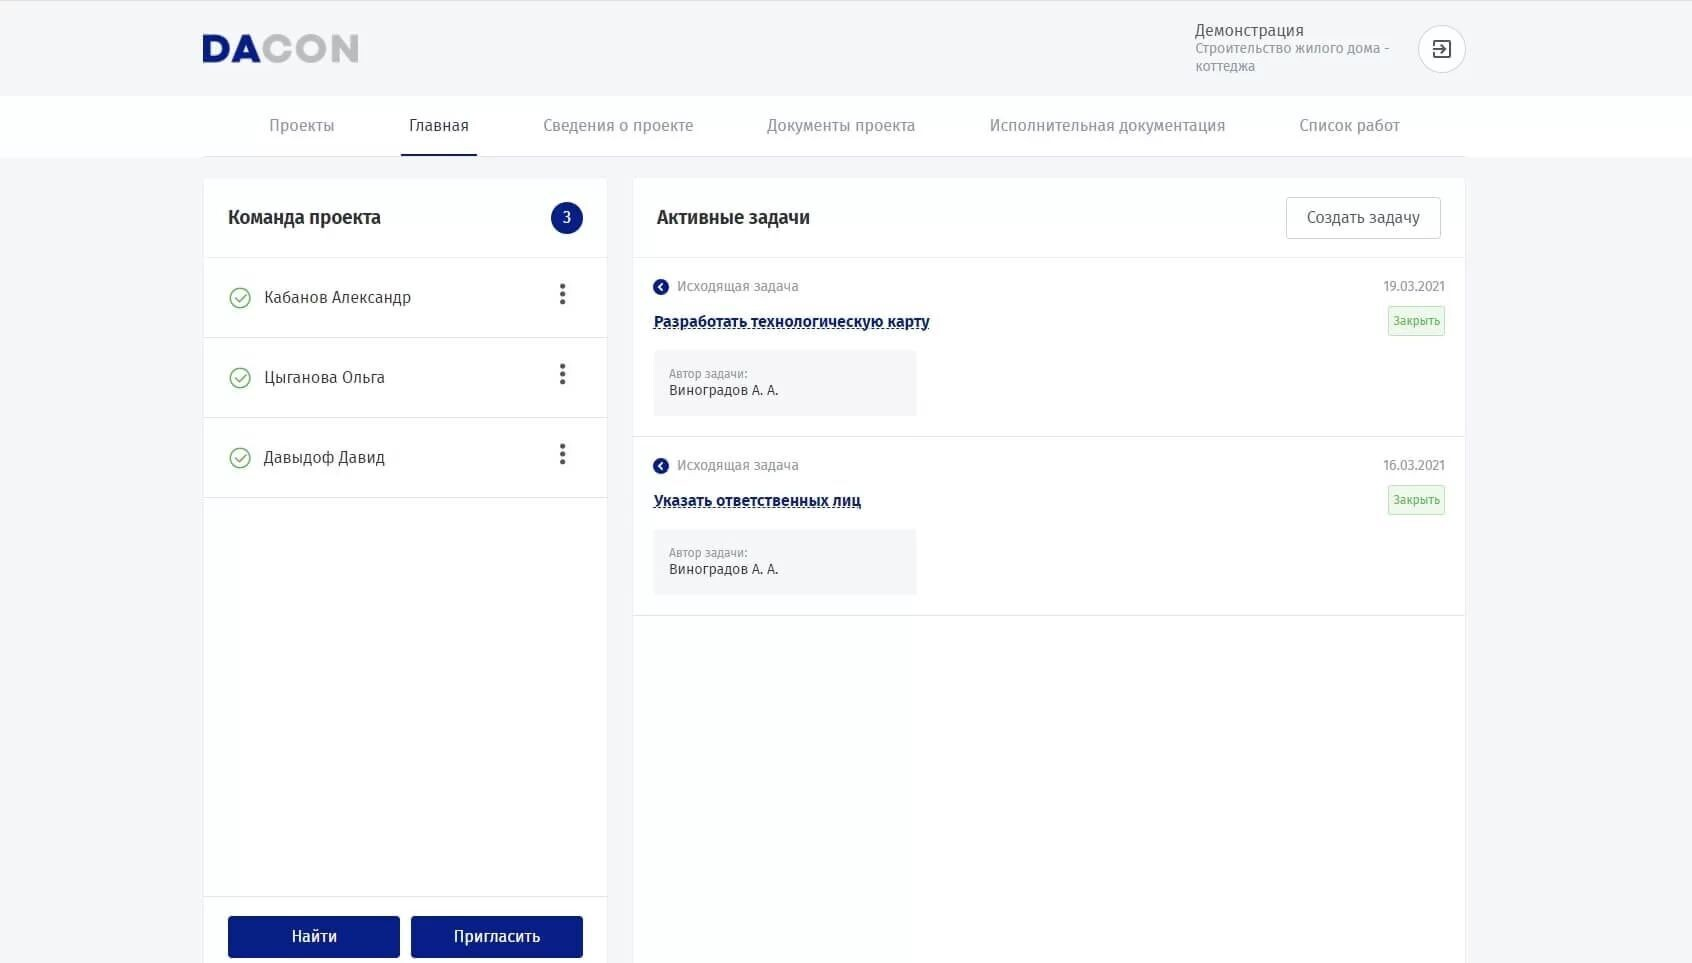Open link Разработать технологическую карту
The image size is (1692, 963).
tap(792, 322)
